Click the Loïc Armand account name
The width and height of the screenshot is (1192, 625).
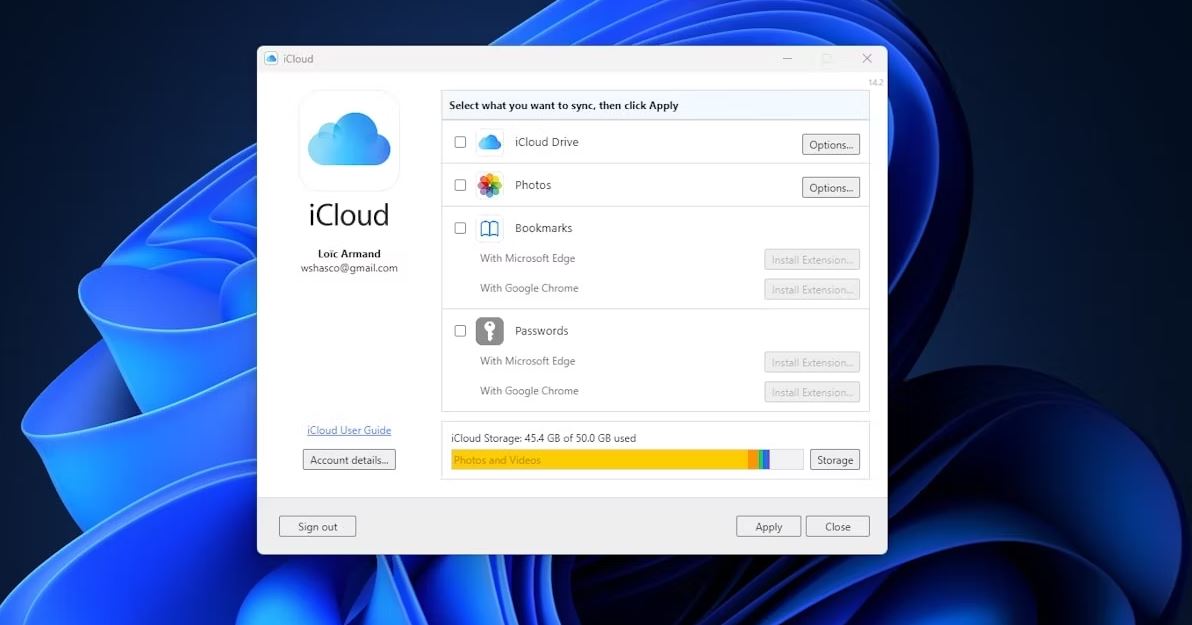click(349, 254)
